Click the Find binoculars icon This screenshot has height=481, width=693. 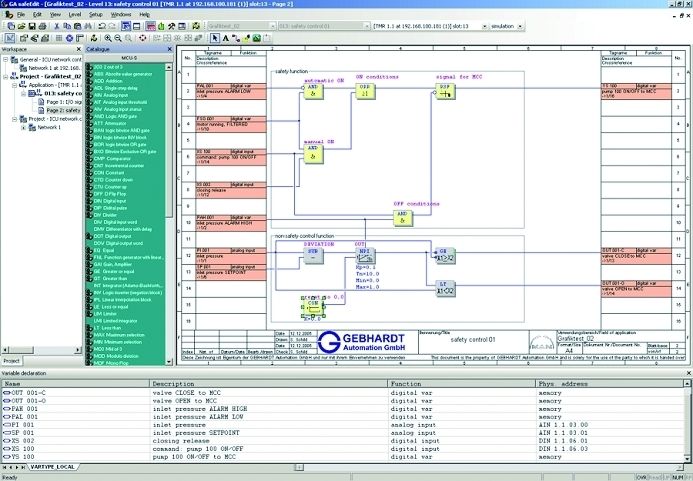[x=88, y=26]
